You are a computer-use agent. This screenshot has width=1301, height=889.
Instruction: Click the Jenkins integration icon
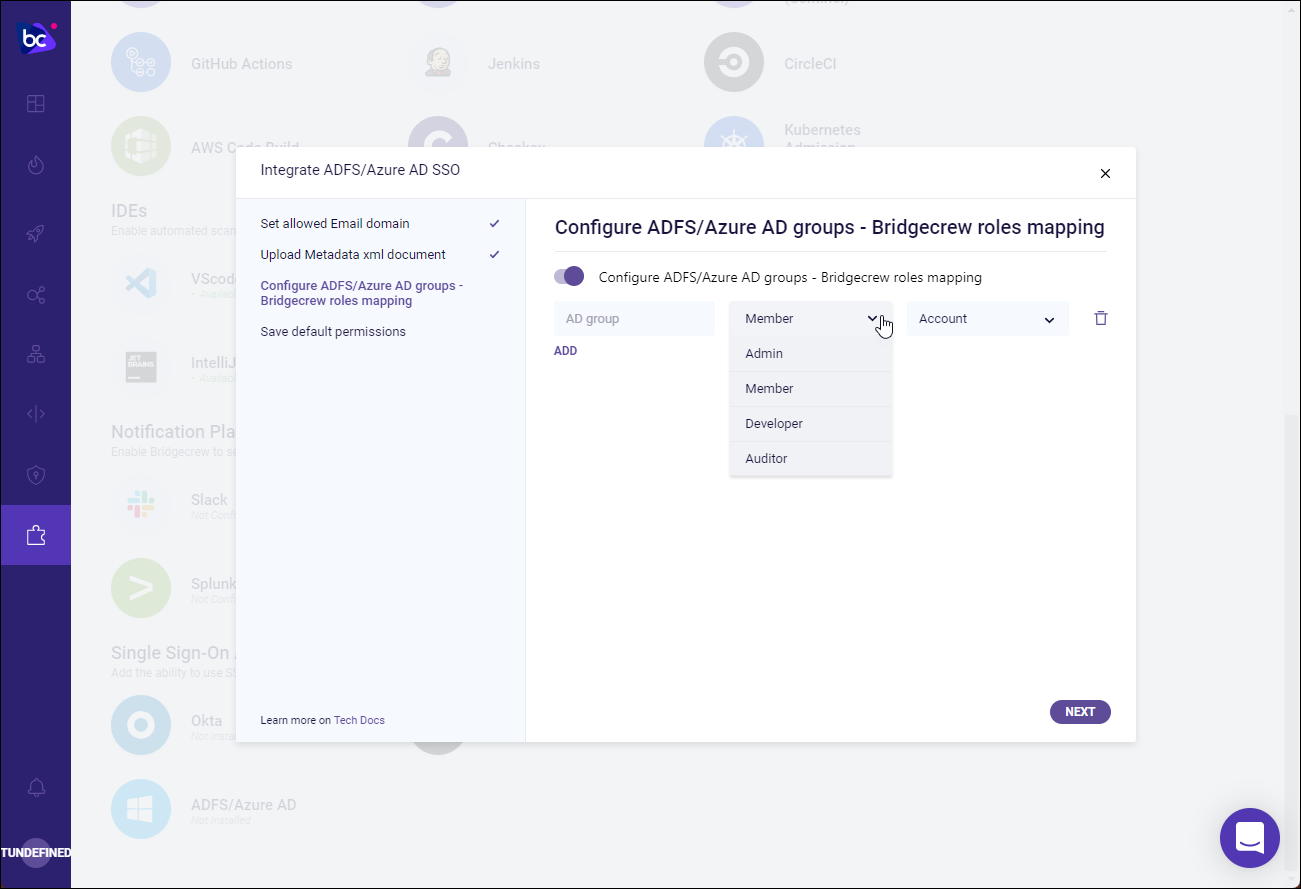click(x=437, y=63)
